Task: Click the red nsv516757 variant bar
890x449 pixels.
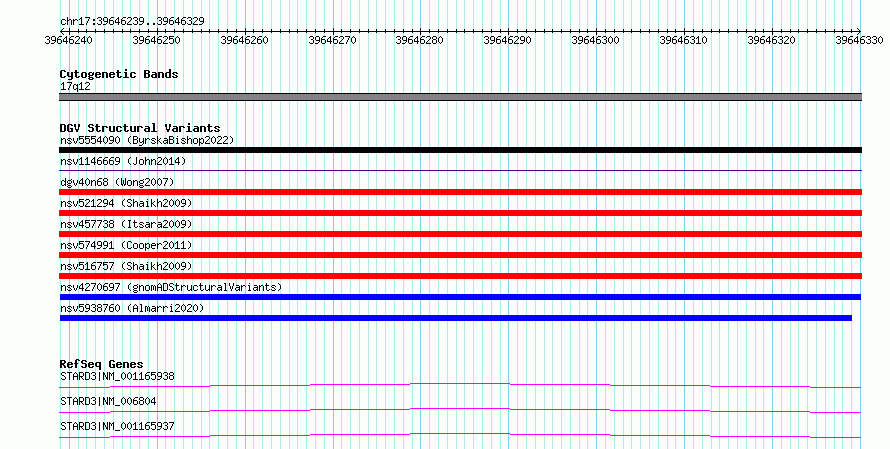Action: (x=460, y=276)
